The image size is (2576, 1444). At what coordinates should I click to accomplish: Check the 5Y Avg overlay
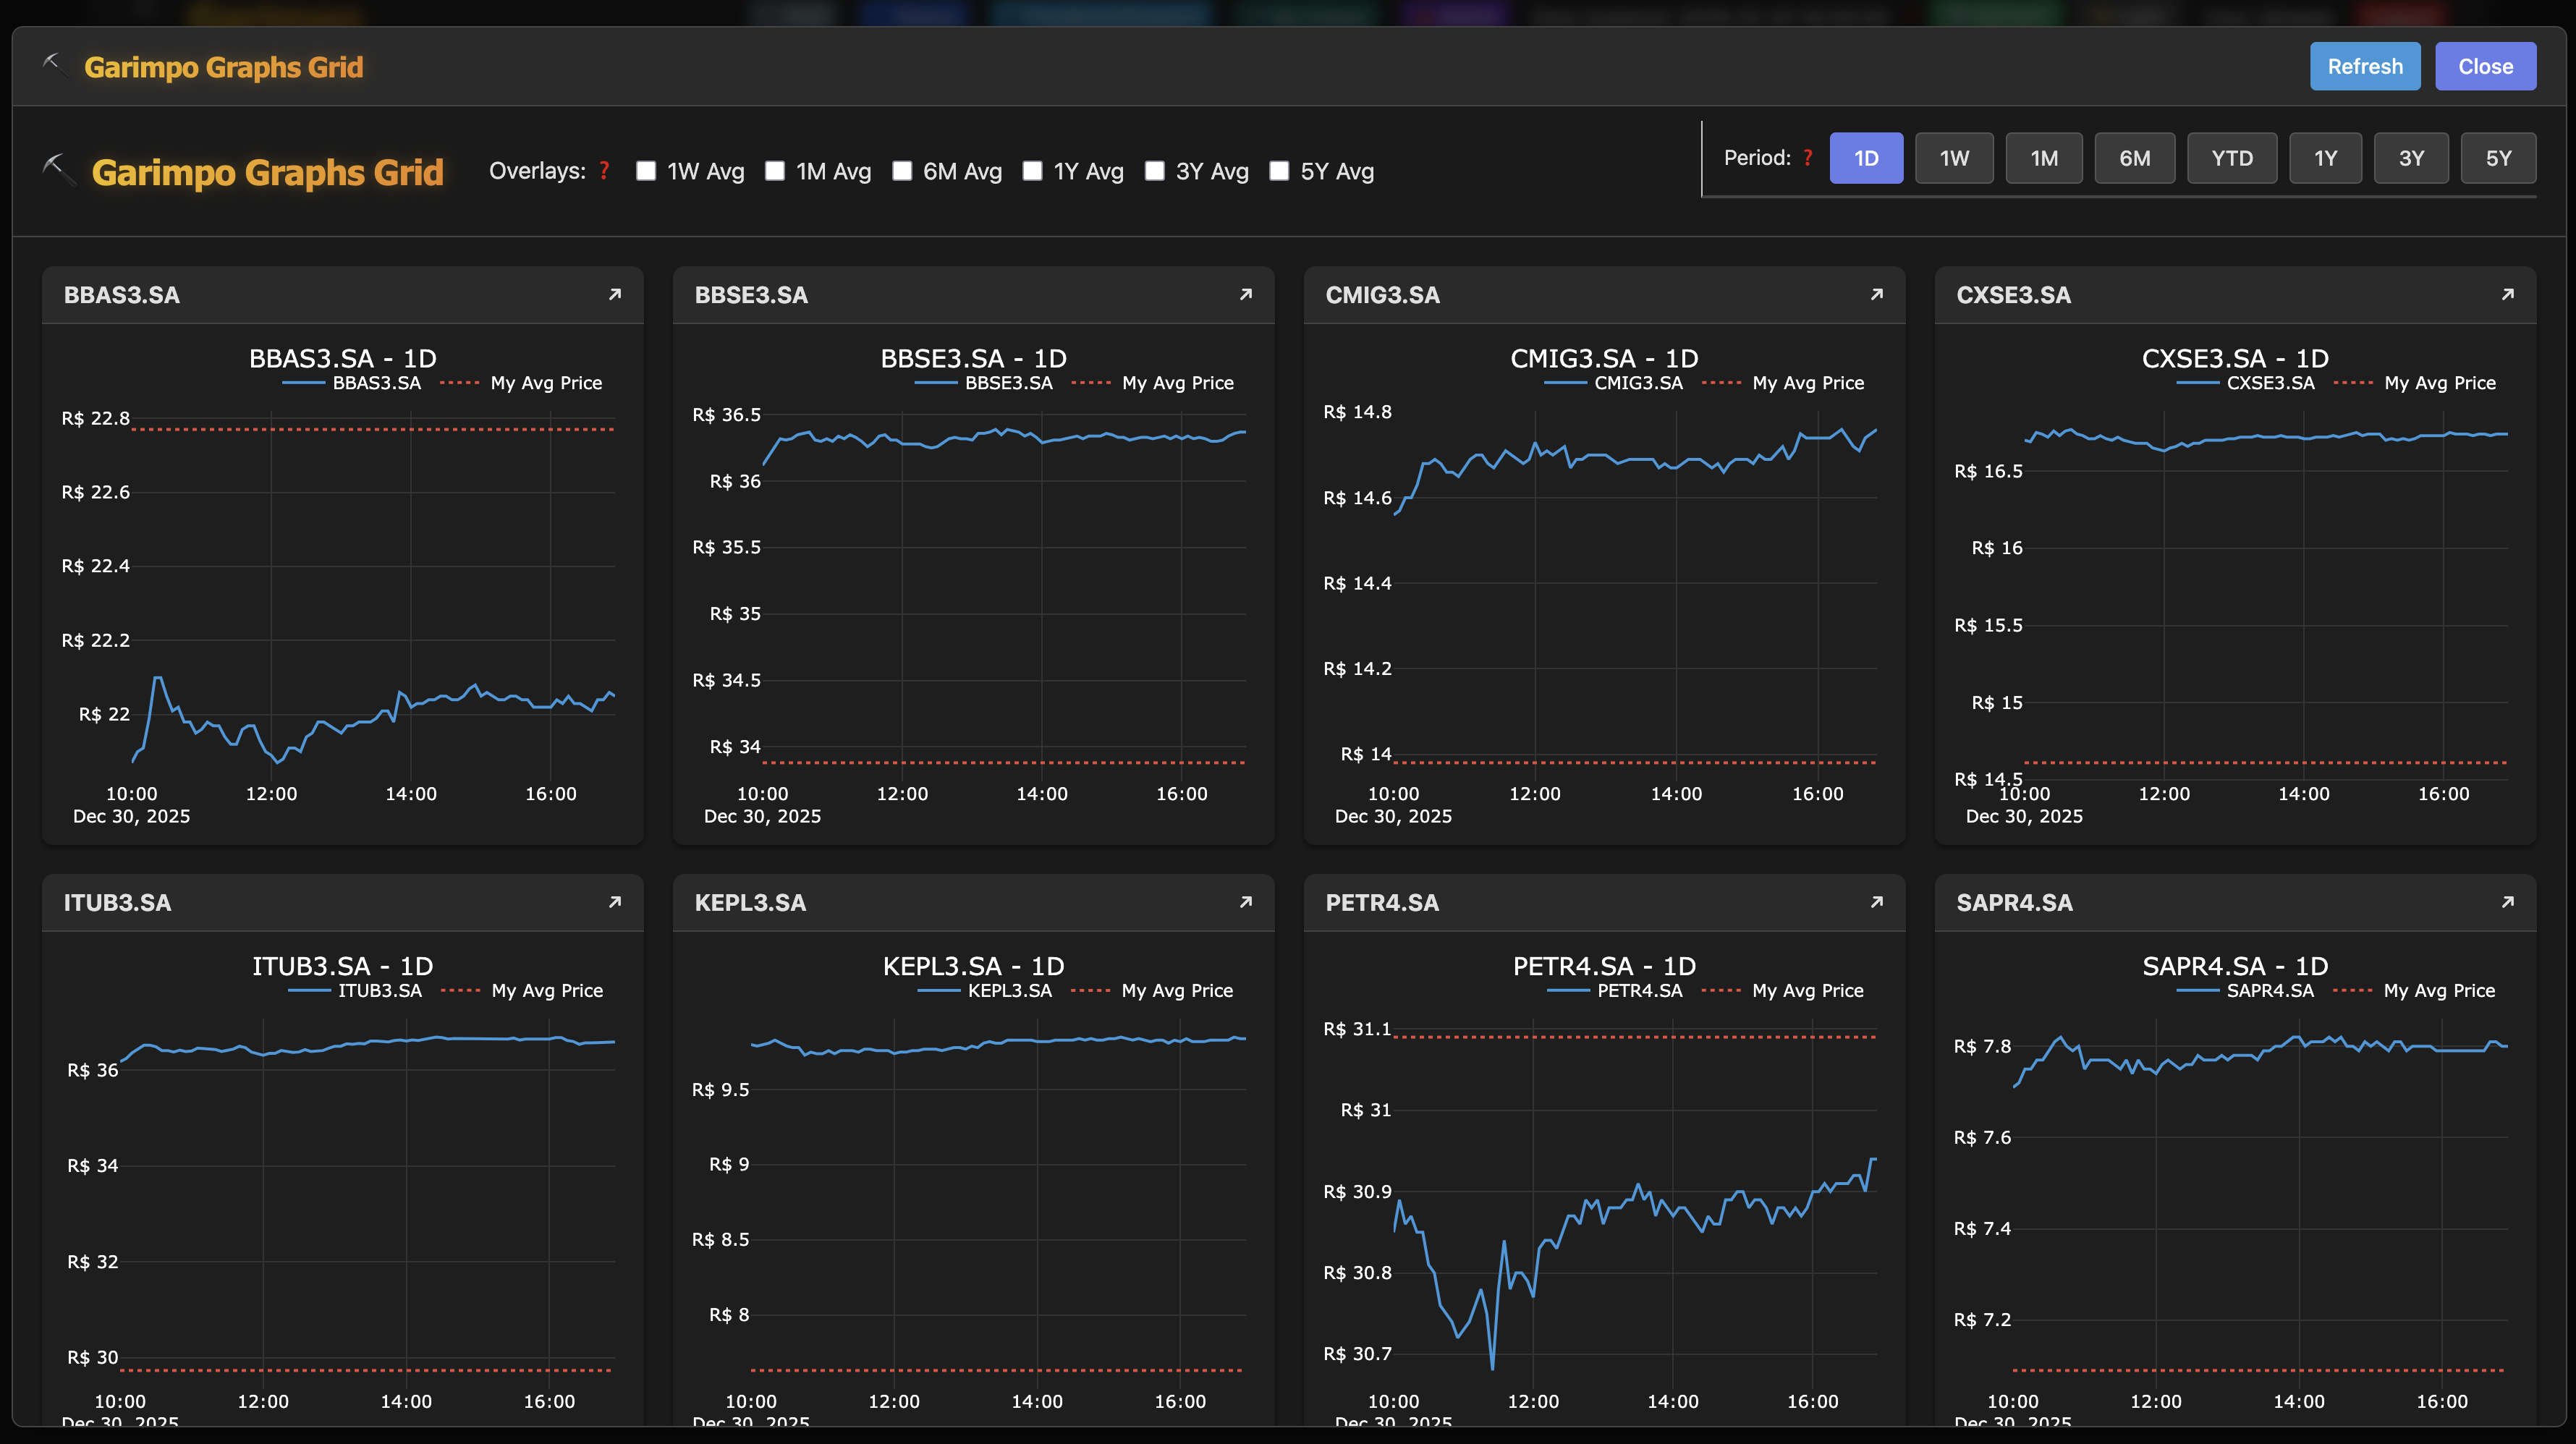pos(1279,171)
